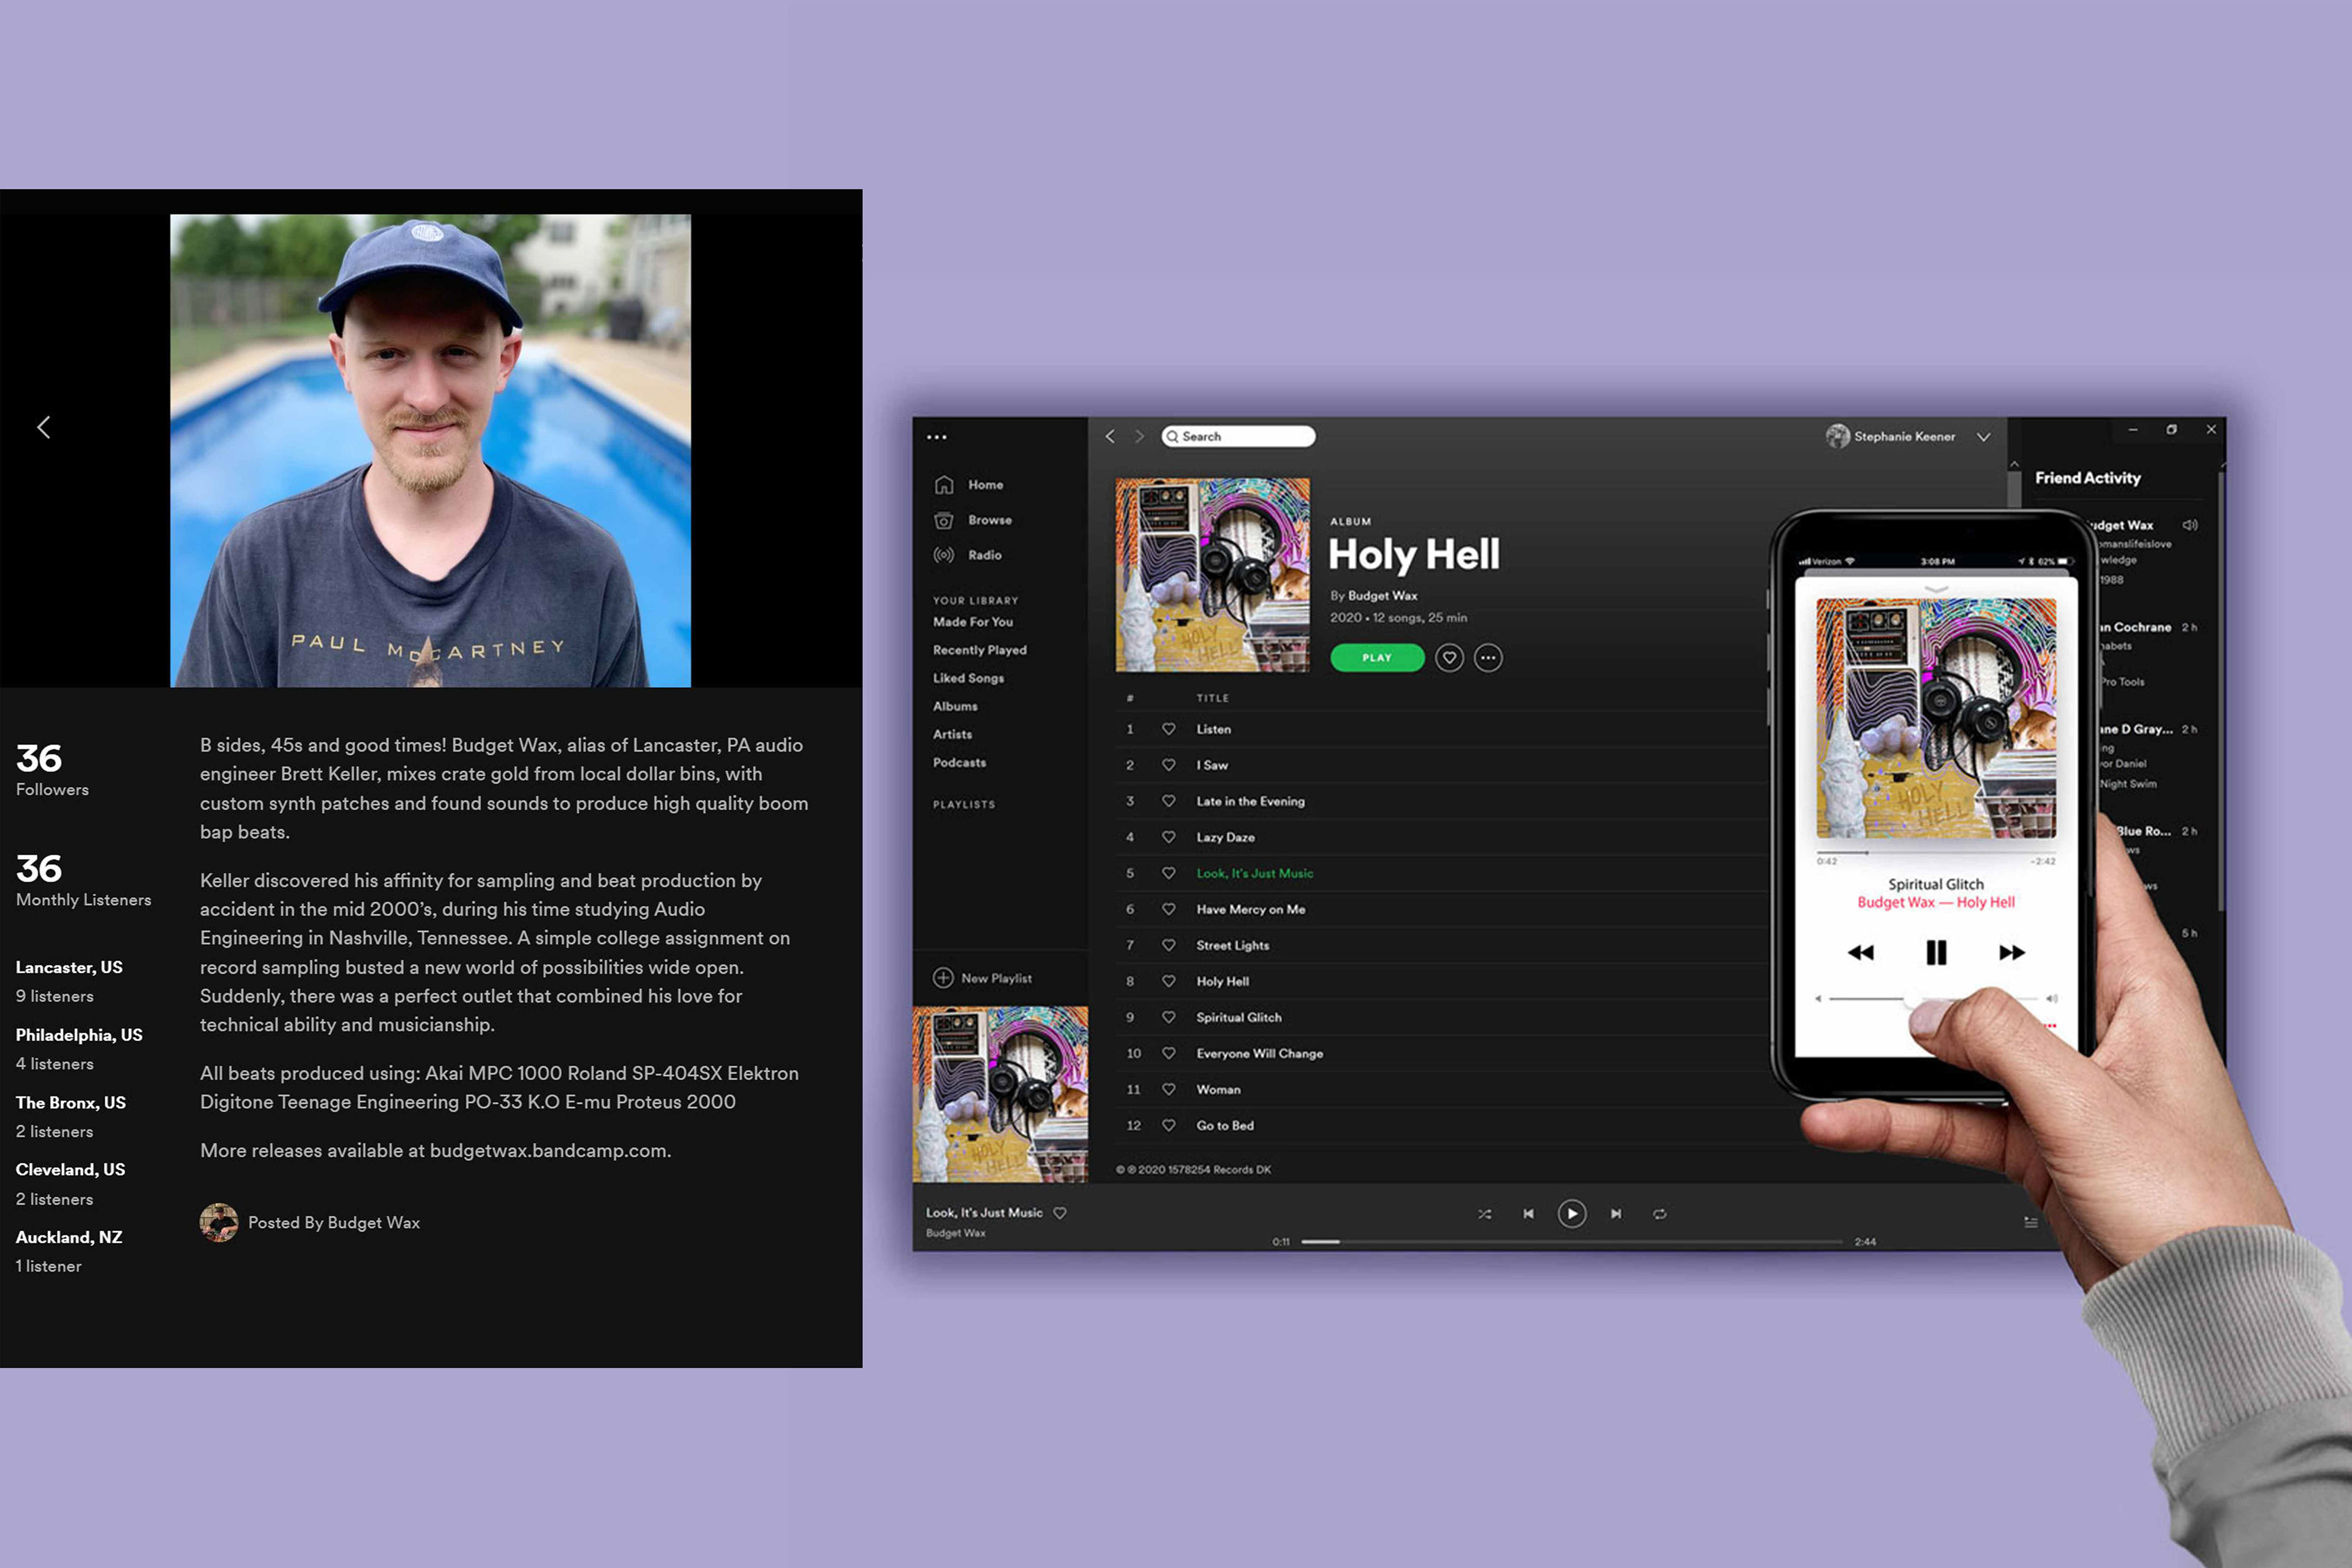
Task: Focus the Search field
Action: click(x=1238, y=436)
